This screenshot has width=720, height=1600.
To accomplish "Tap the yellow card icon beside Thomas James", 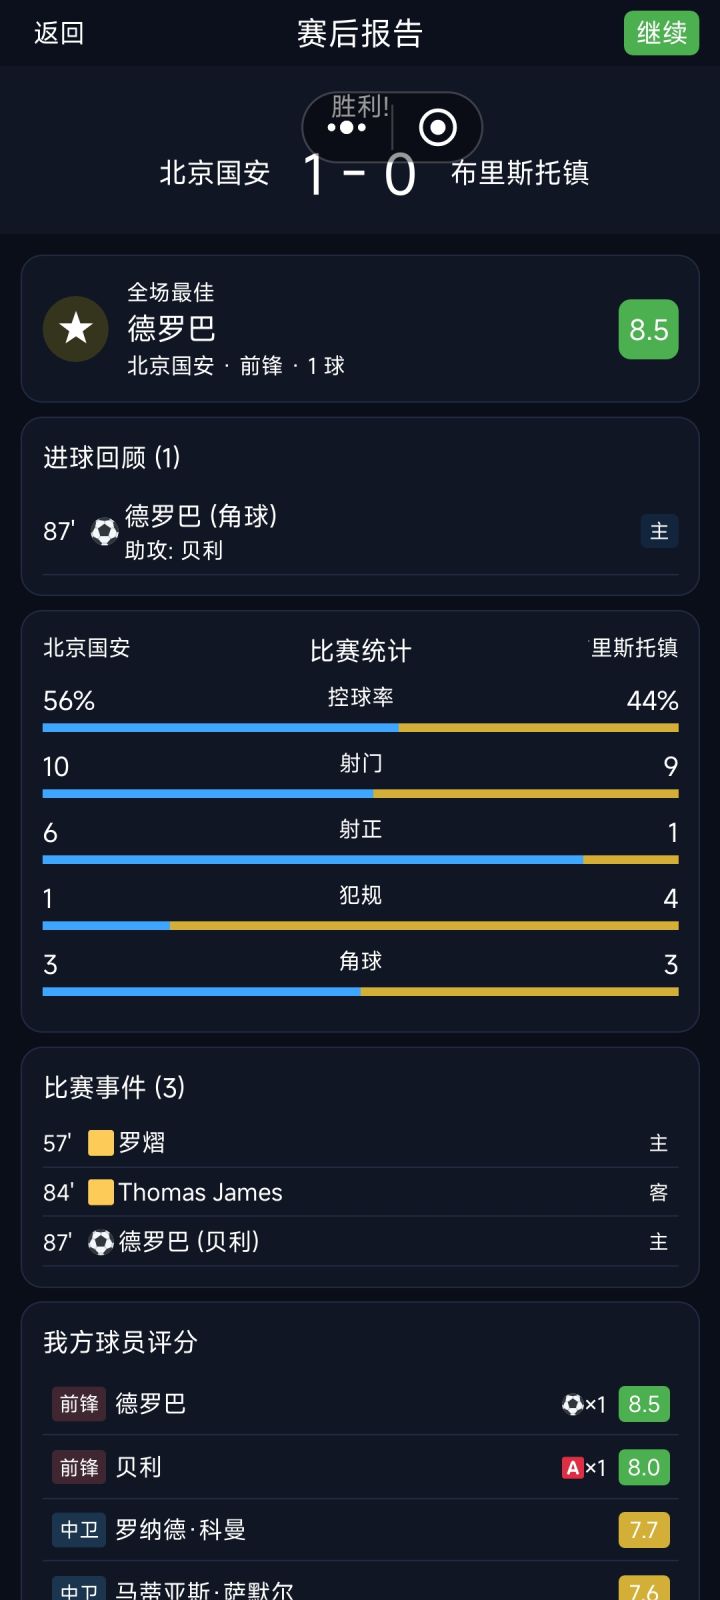I will click(101, 1192).
